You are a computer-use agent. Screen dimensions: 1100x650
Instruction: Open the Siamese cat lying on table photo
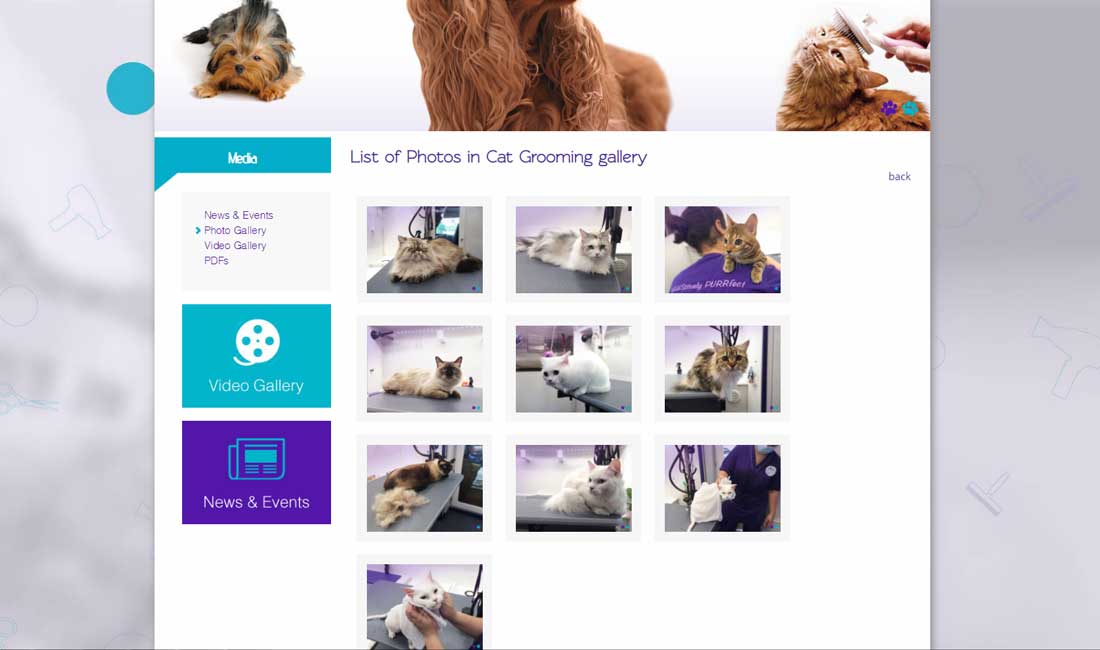pyautogui.click(x=424, y=369)
